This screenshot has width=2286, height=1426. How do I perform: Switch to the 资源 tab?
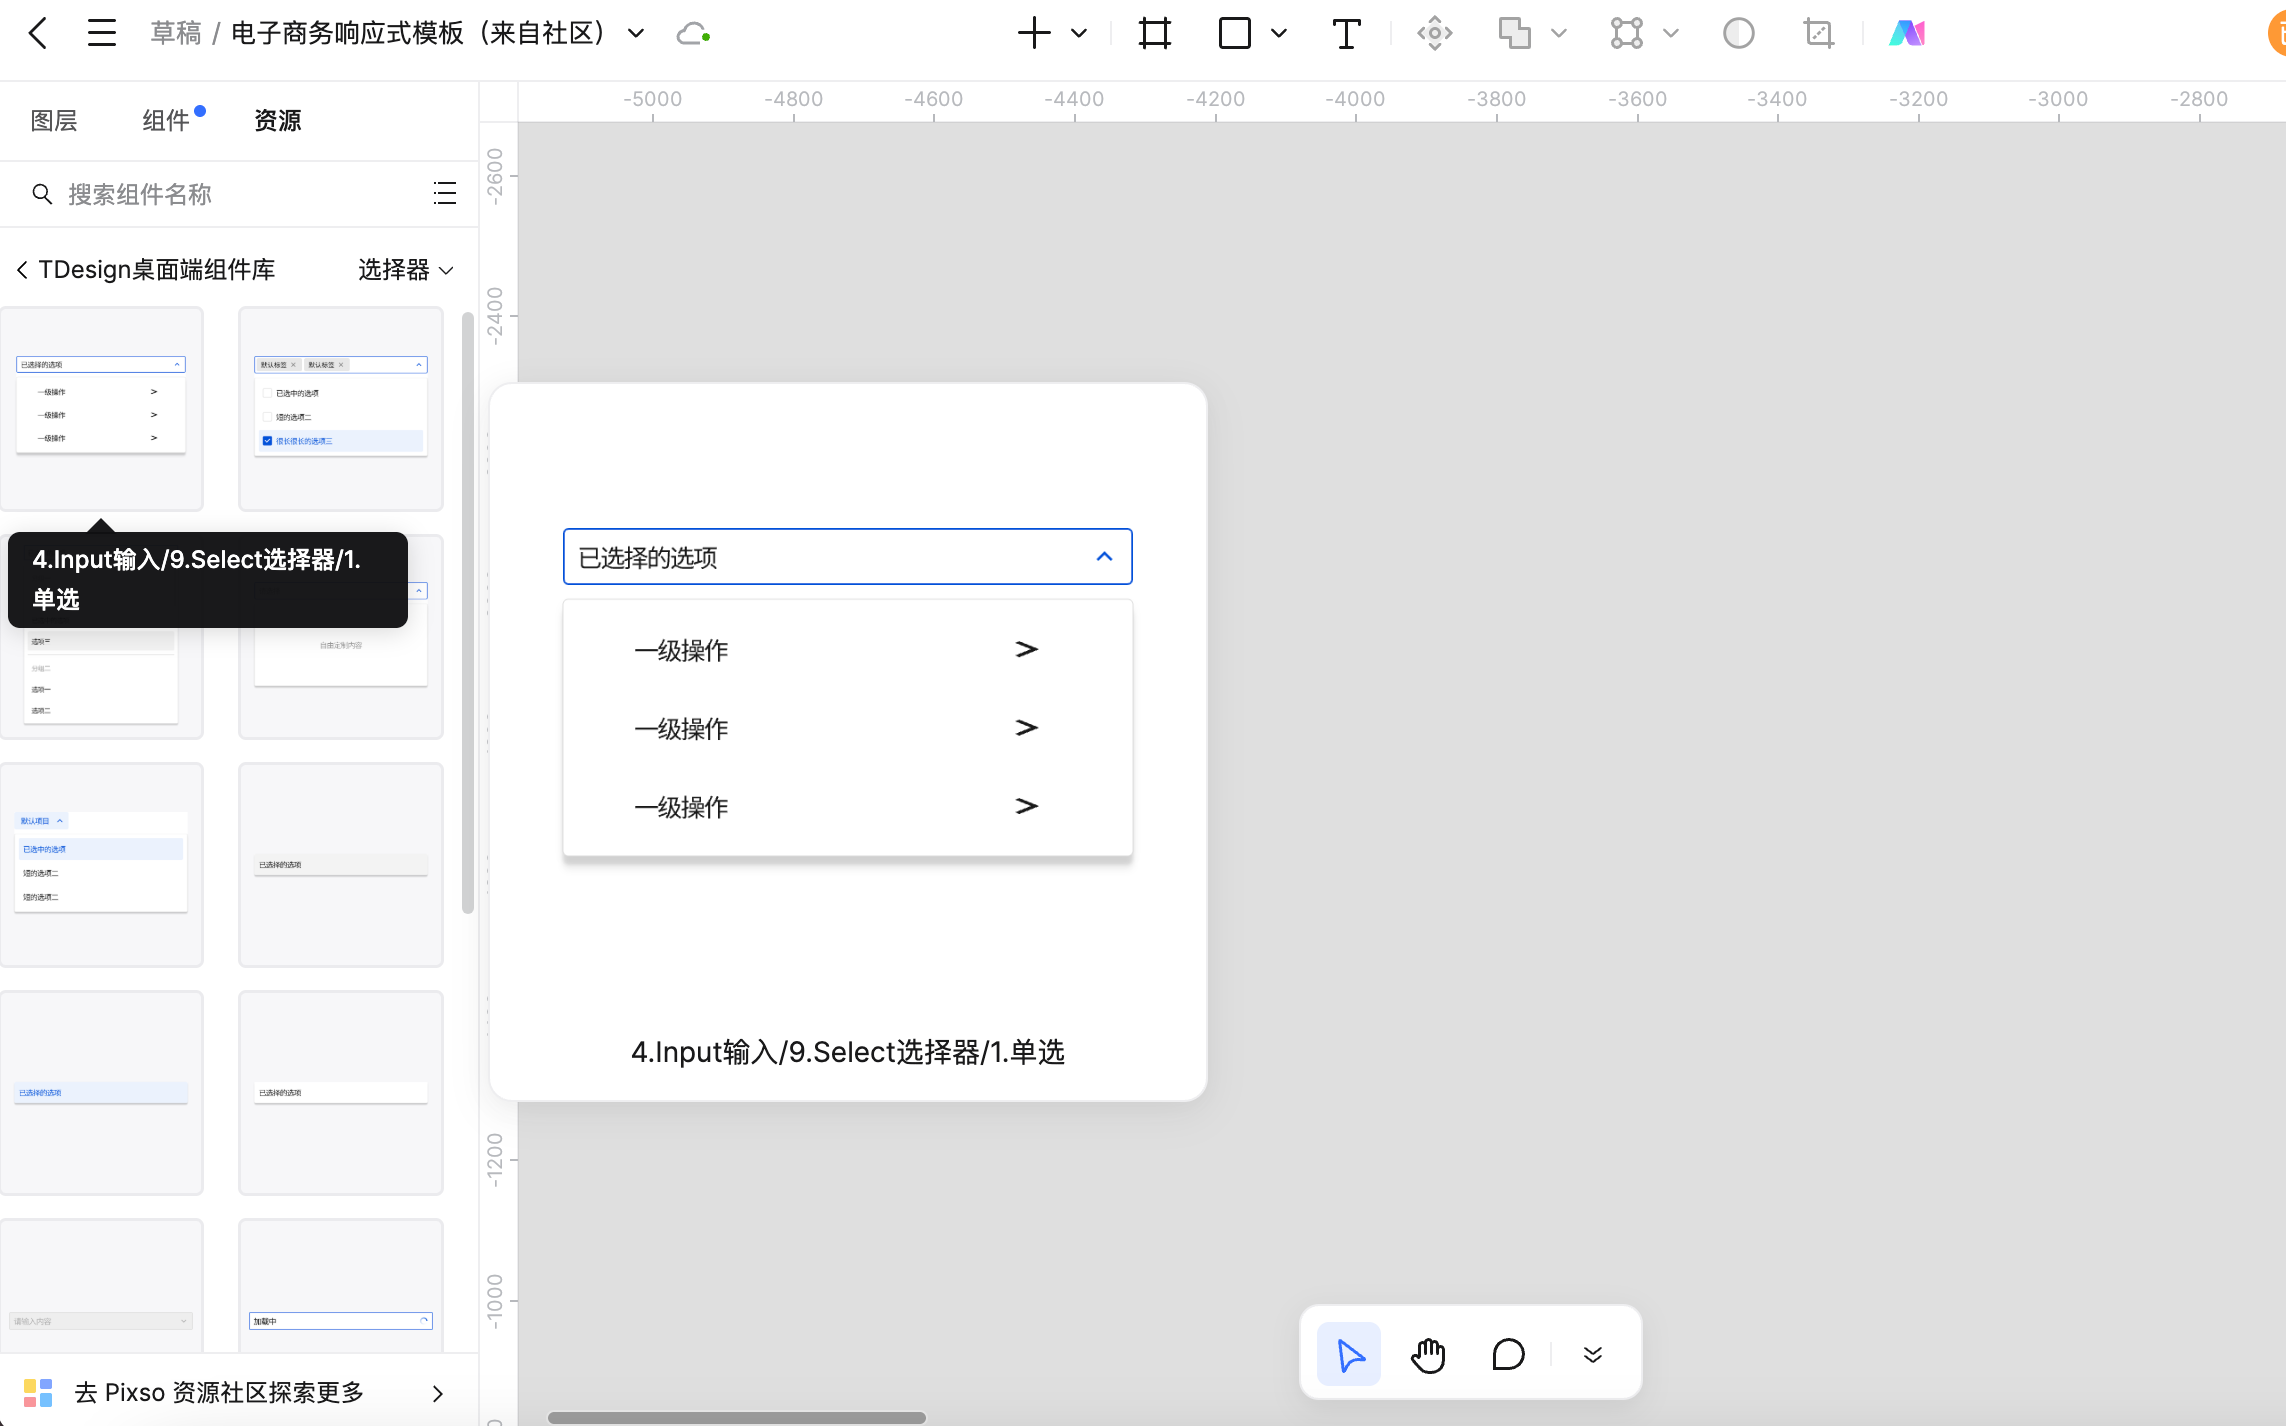pos(278,121)
